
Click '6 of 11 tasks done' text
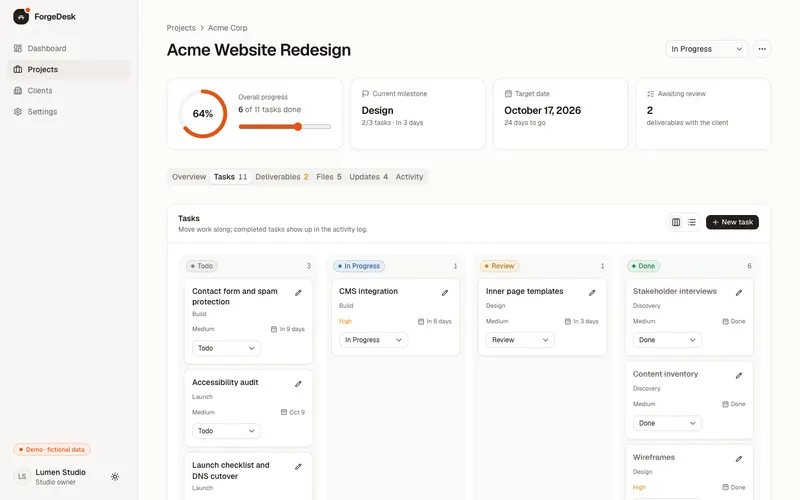pos(269,110)
